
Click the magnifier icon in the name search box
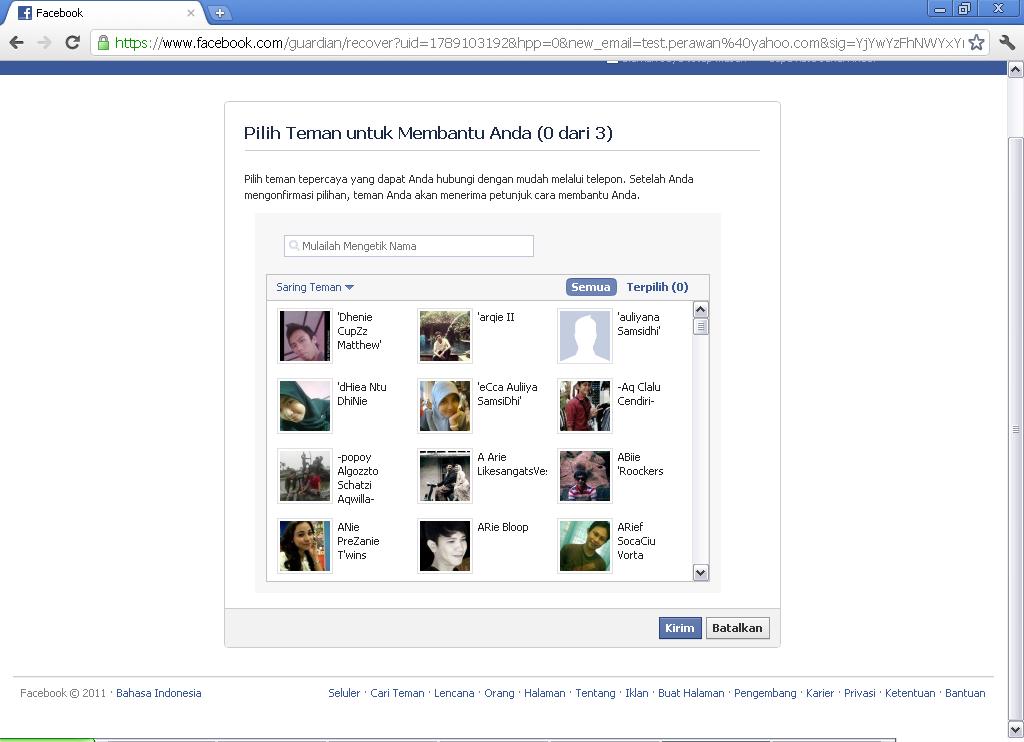coord(294,246)
